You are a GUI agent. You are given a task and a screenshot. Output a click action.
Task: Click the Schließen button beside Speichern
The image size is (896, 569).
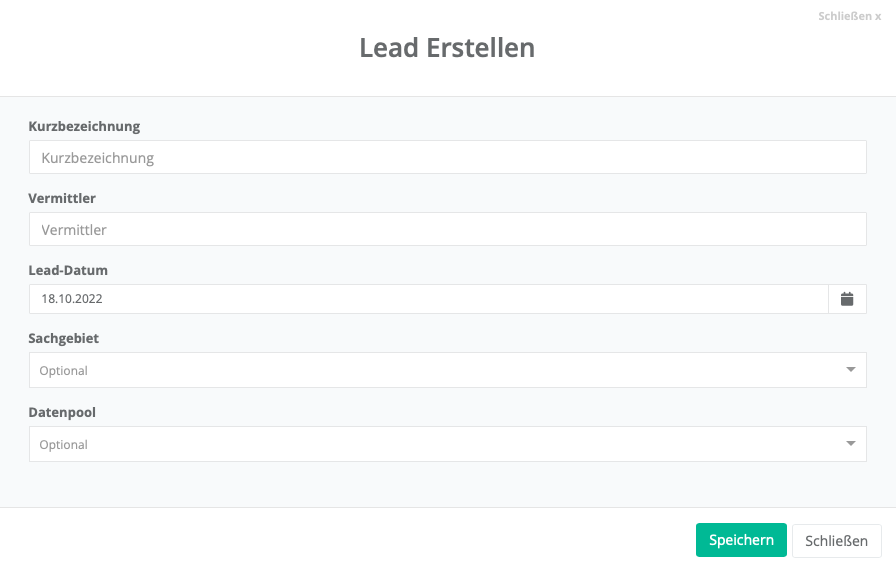[836, 541]
